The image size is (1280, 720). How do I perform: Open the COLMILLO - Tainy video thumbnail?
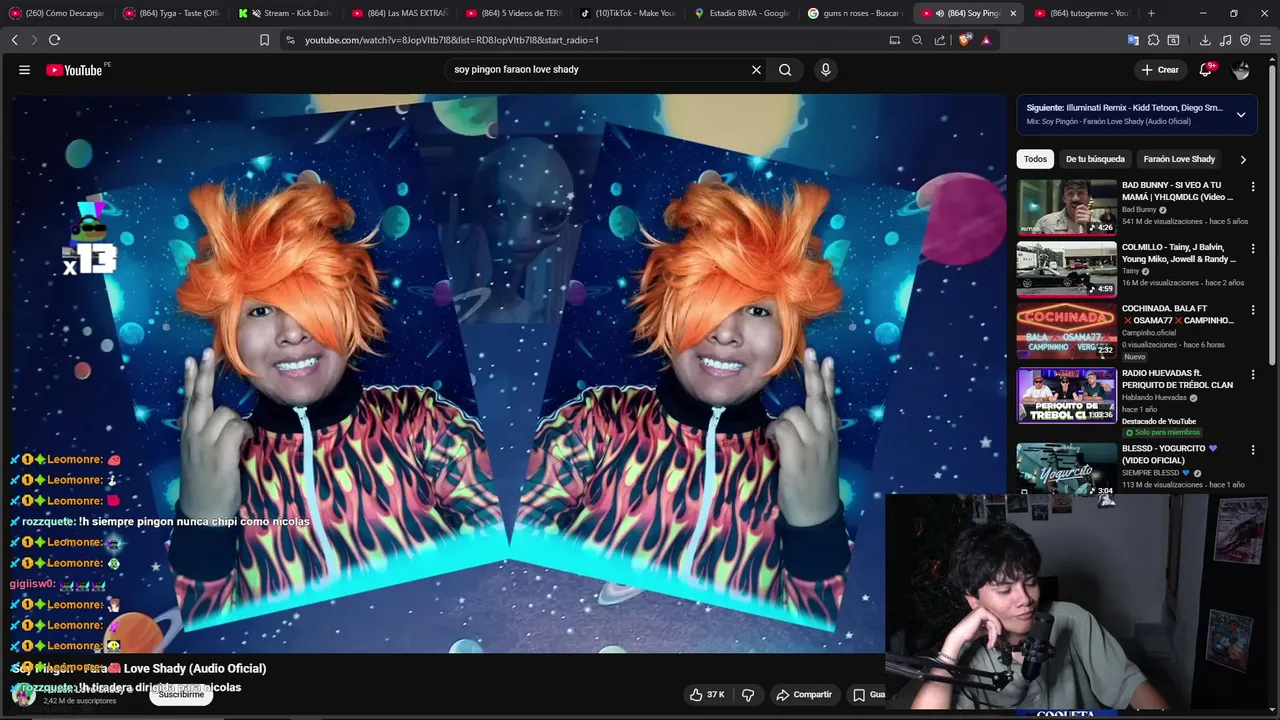[1067, 270]
